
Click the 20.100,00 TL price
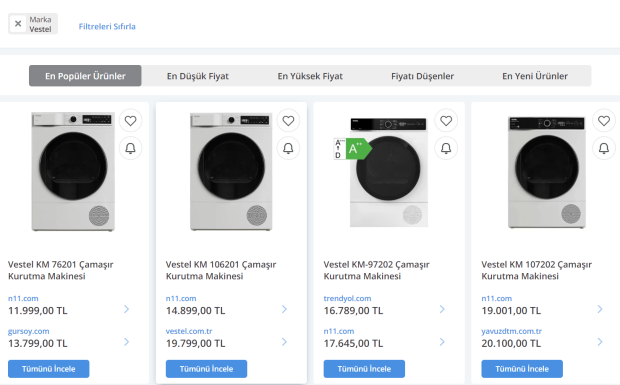[511, 343]
